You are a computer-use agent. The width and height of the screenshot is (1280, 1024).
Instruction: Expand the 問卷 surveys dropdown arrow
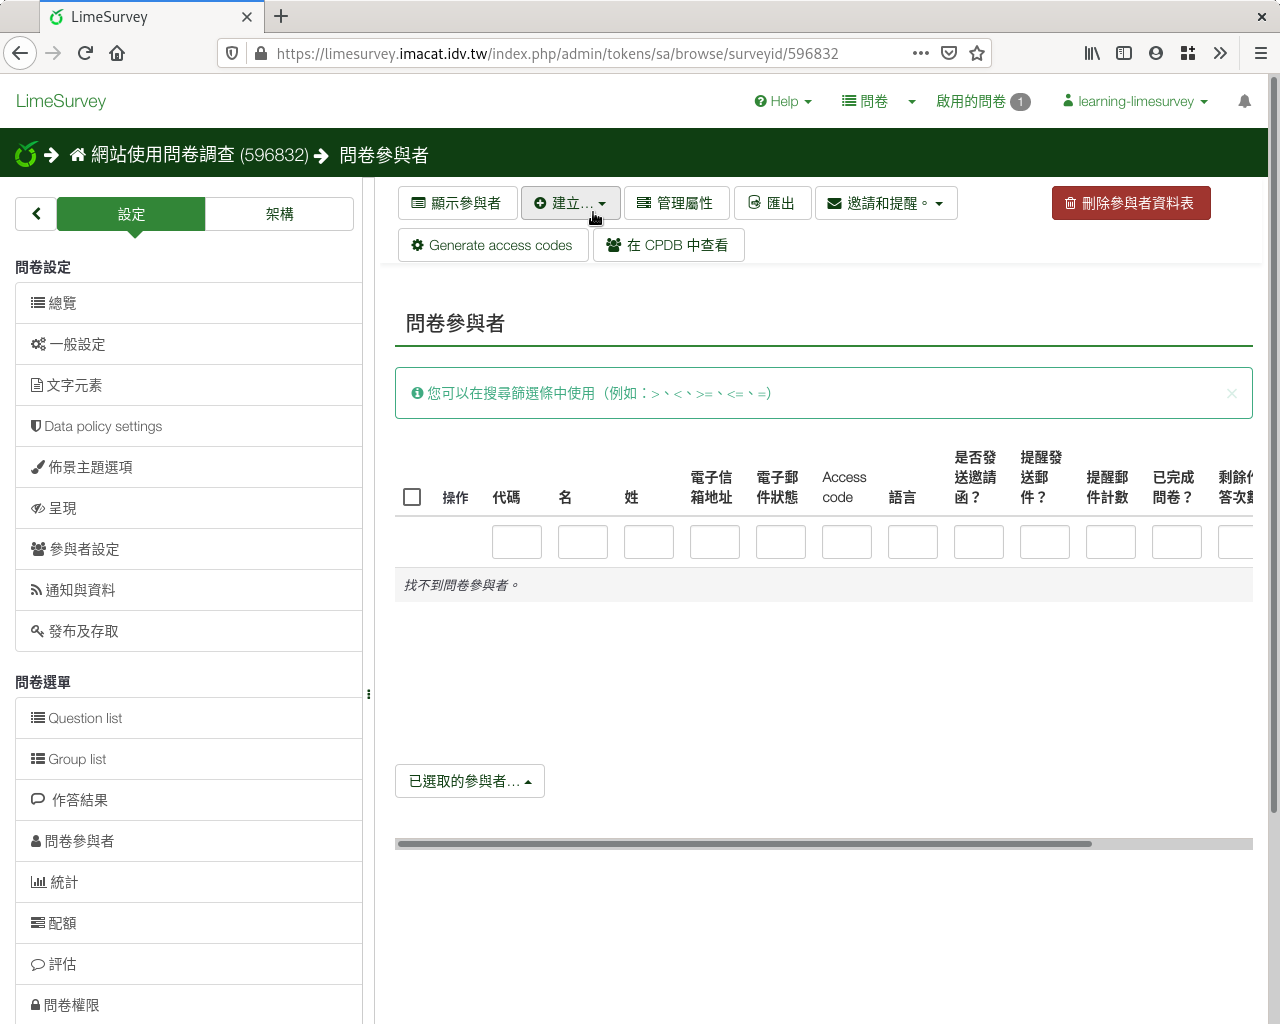pos(912,102)
